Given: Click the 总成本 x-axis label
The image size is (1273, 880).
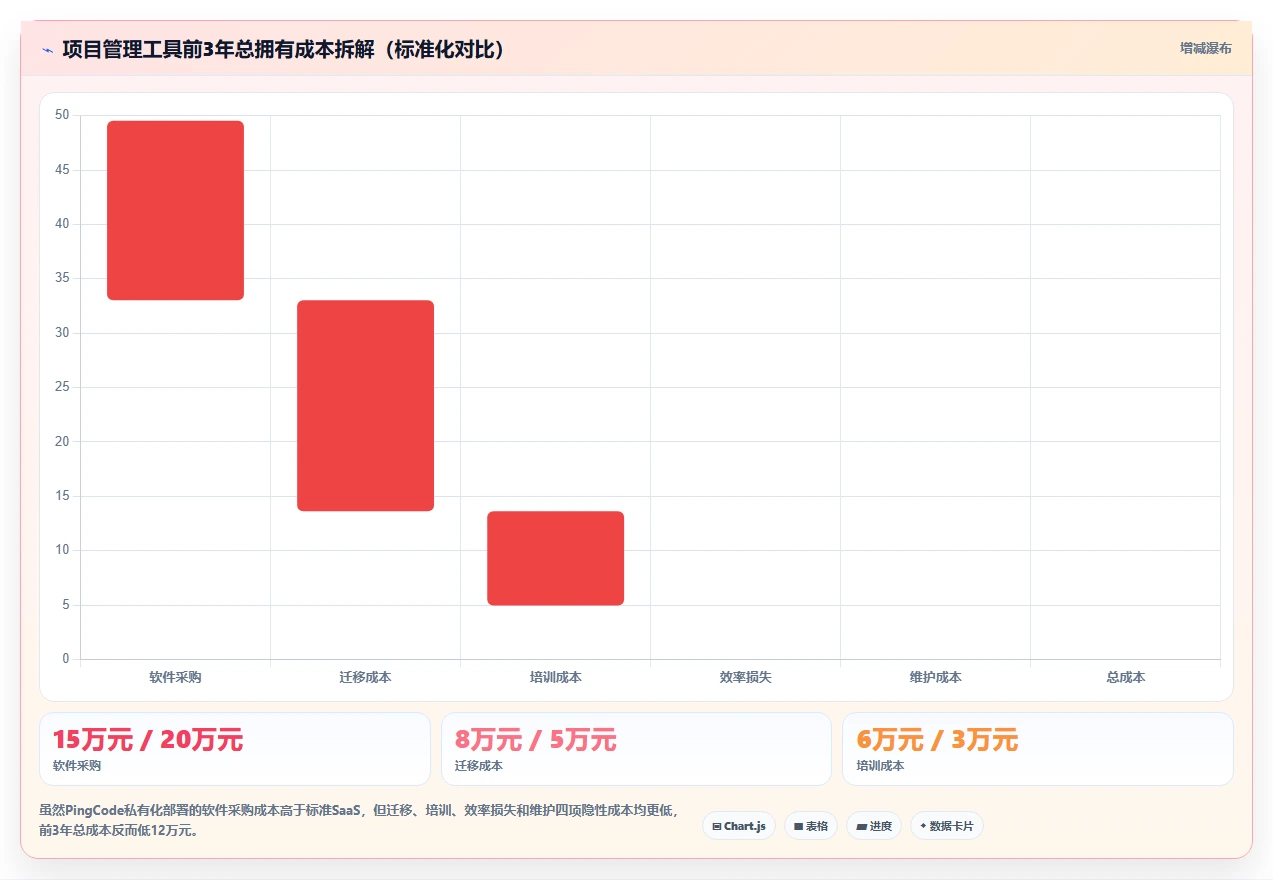Looking at the screenshot, I should point(1125,677).
